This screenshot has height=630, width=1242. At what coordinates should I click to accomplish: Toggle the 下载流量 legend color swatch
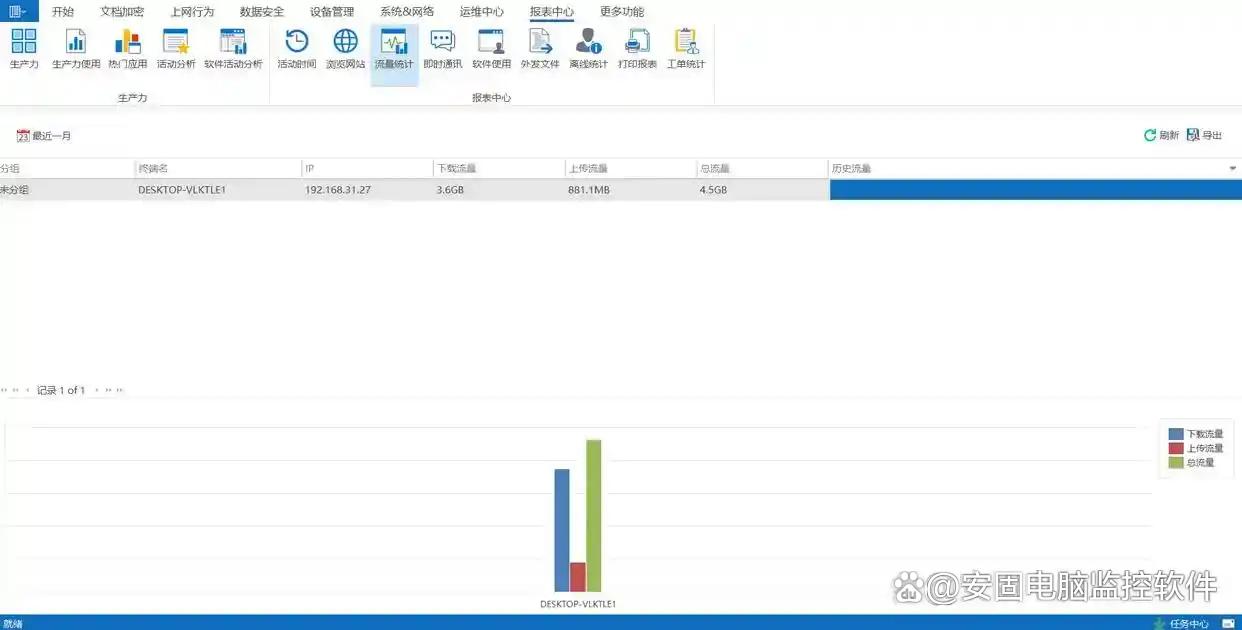point(1175,434)
